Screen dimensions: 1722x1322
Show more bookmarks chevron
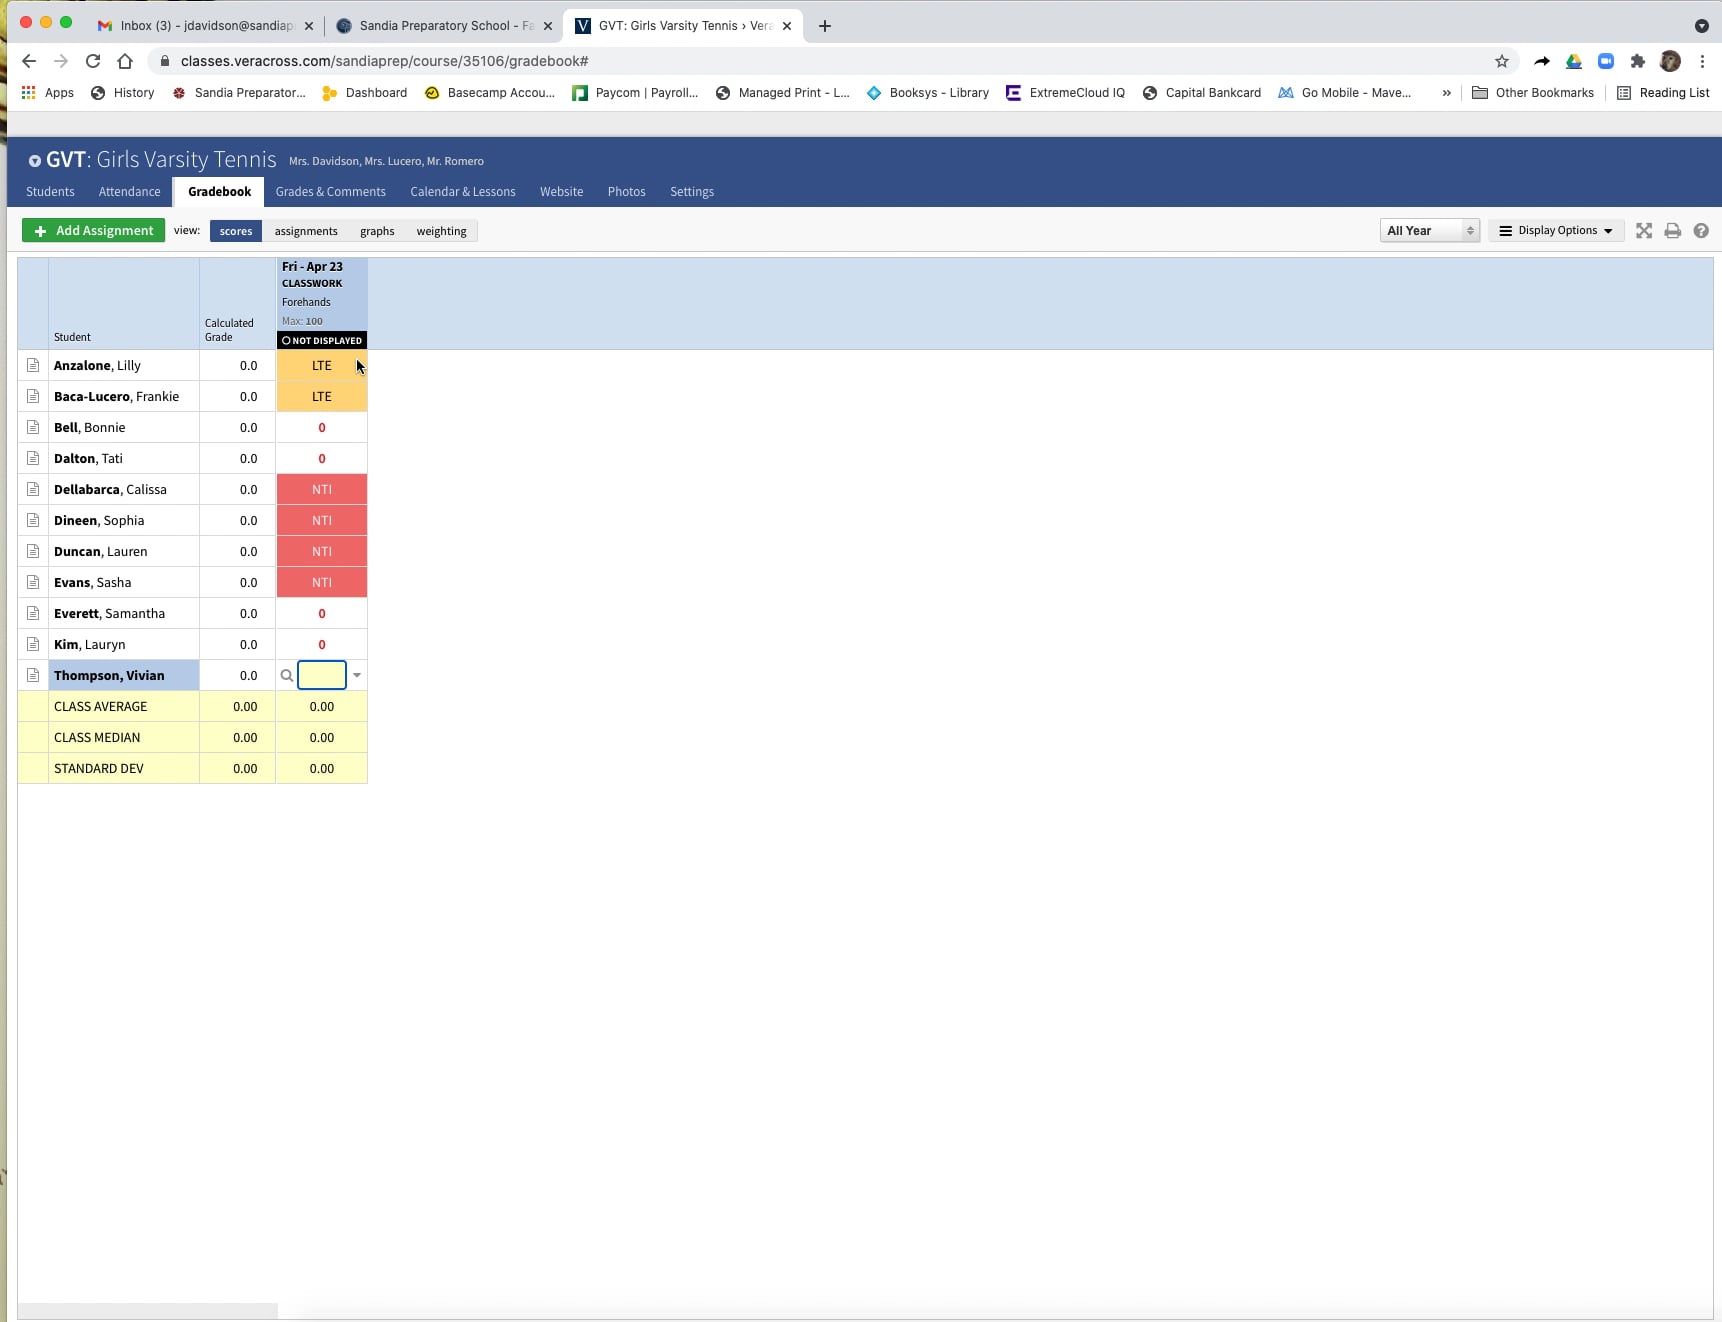(1446, 93)
